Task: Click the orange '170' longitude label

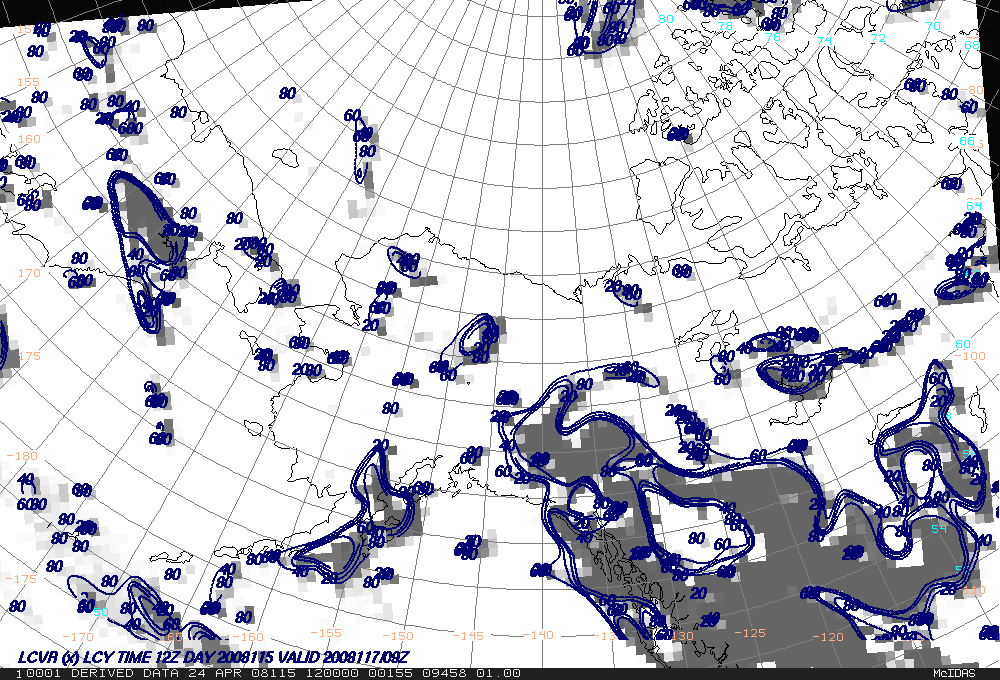Action: (29, 273)
